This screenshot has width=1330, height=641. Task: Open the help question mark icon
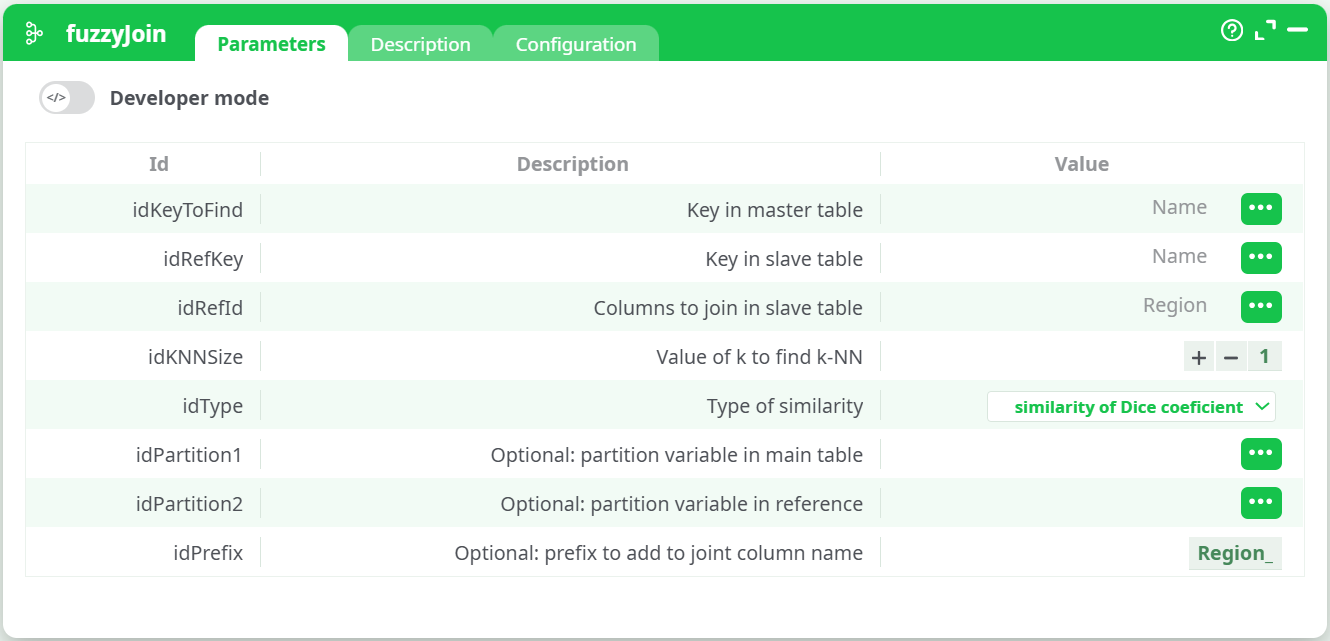click(x=1232, y=31)
